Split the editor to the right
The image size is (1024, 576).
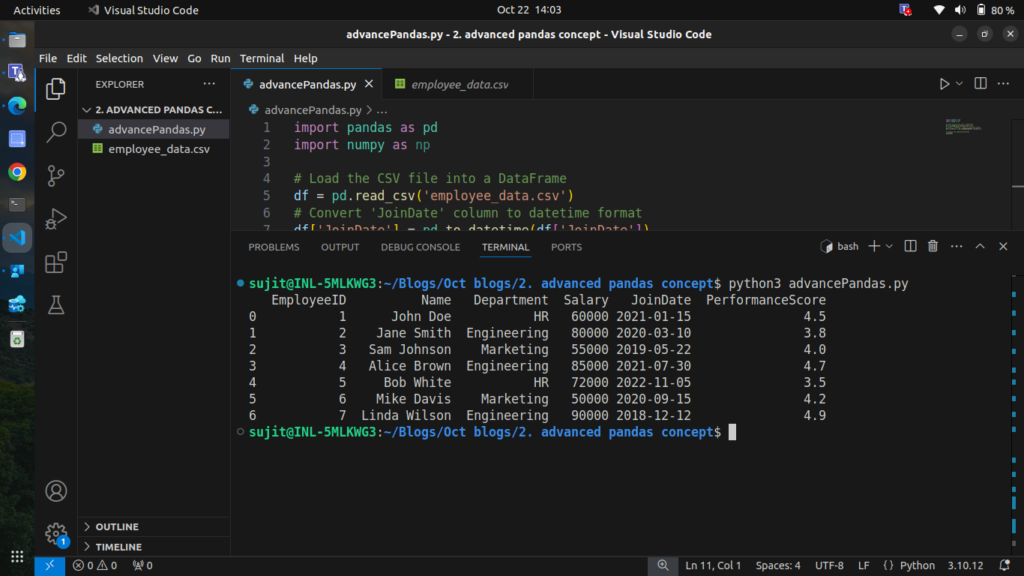click(980, 84)
